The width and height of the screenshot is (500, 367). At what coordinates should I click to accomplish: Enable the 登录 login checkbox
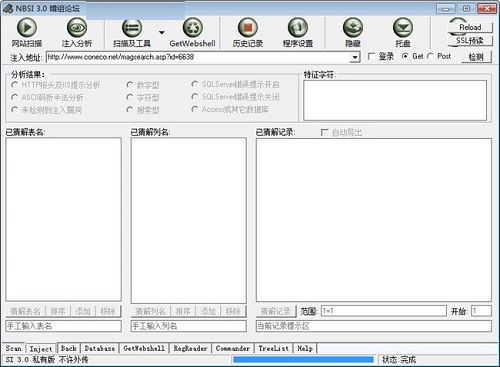point(371,56)
